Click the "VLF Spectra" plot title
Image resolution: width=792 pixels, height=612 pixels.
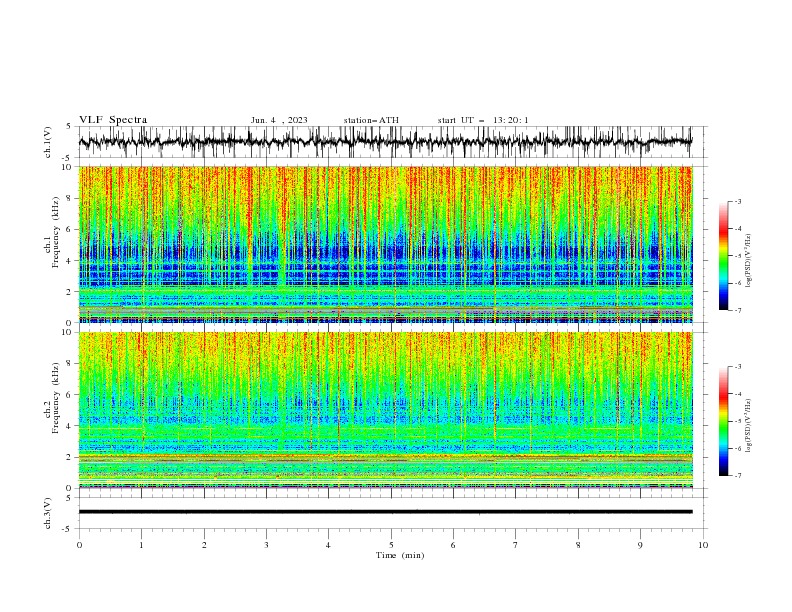113,120
